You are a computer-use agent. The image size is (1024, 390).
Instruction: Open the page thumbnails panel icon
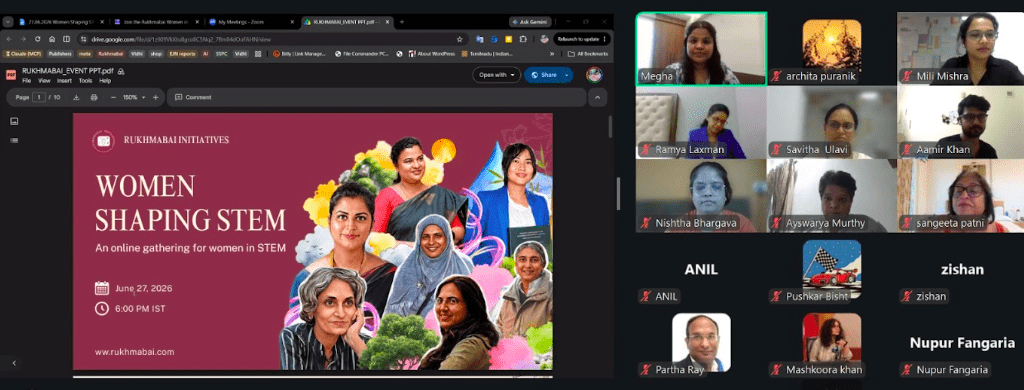(14, 121)
